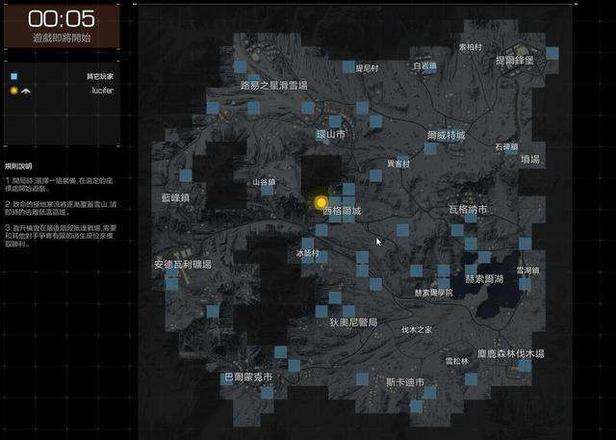The width and height of the screenshot is (616, 440).
Task: Click the 遊戲即將開始 status text
Action: click(62, 38)
